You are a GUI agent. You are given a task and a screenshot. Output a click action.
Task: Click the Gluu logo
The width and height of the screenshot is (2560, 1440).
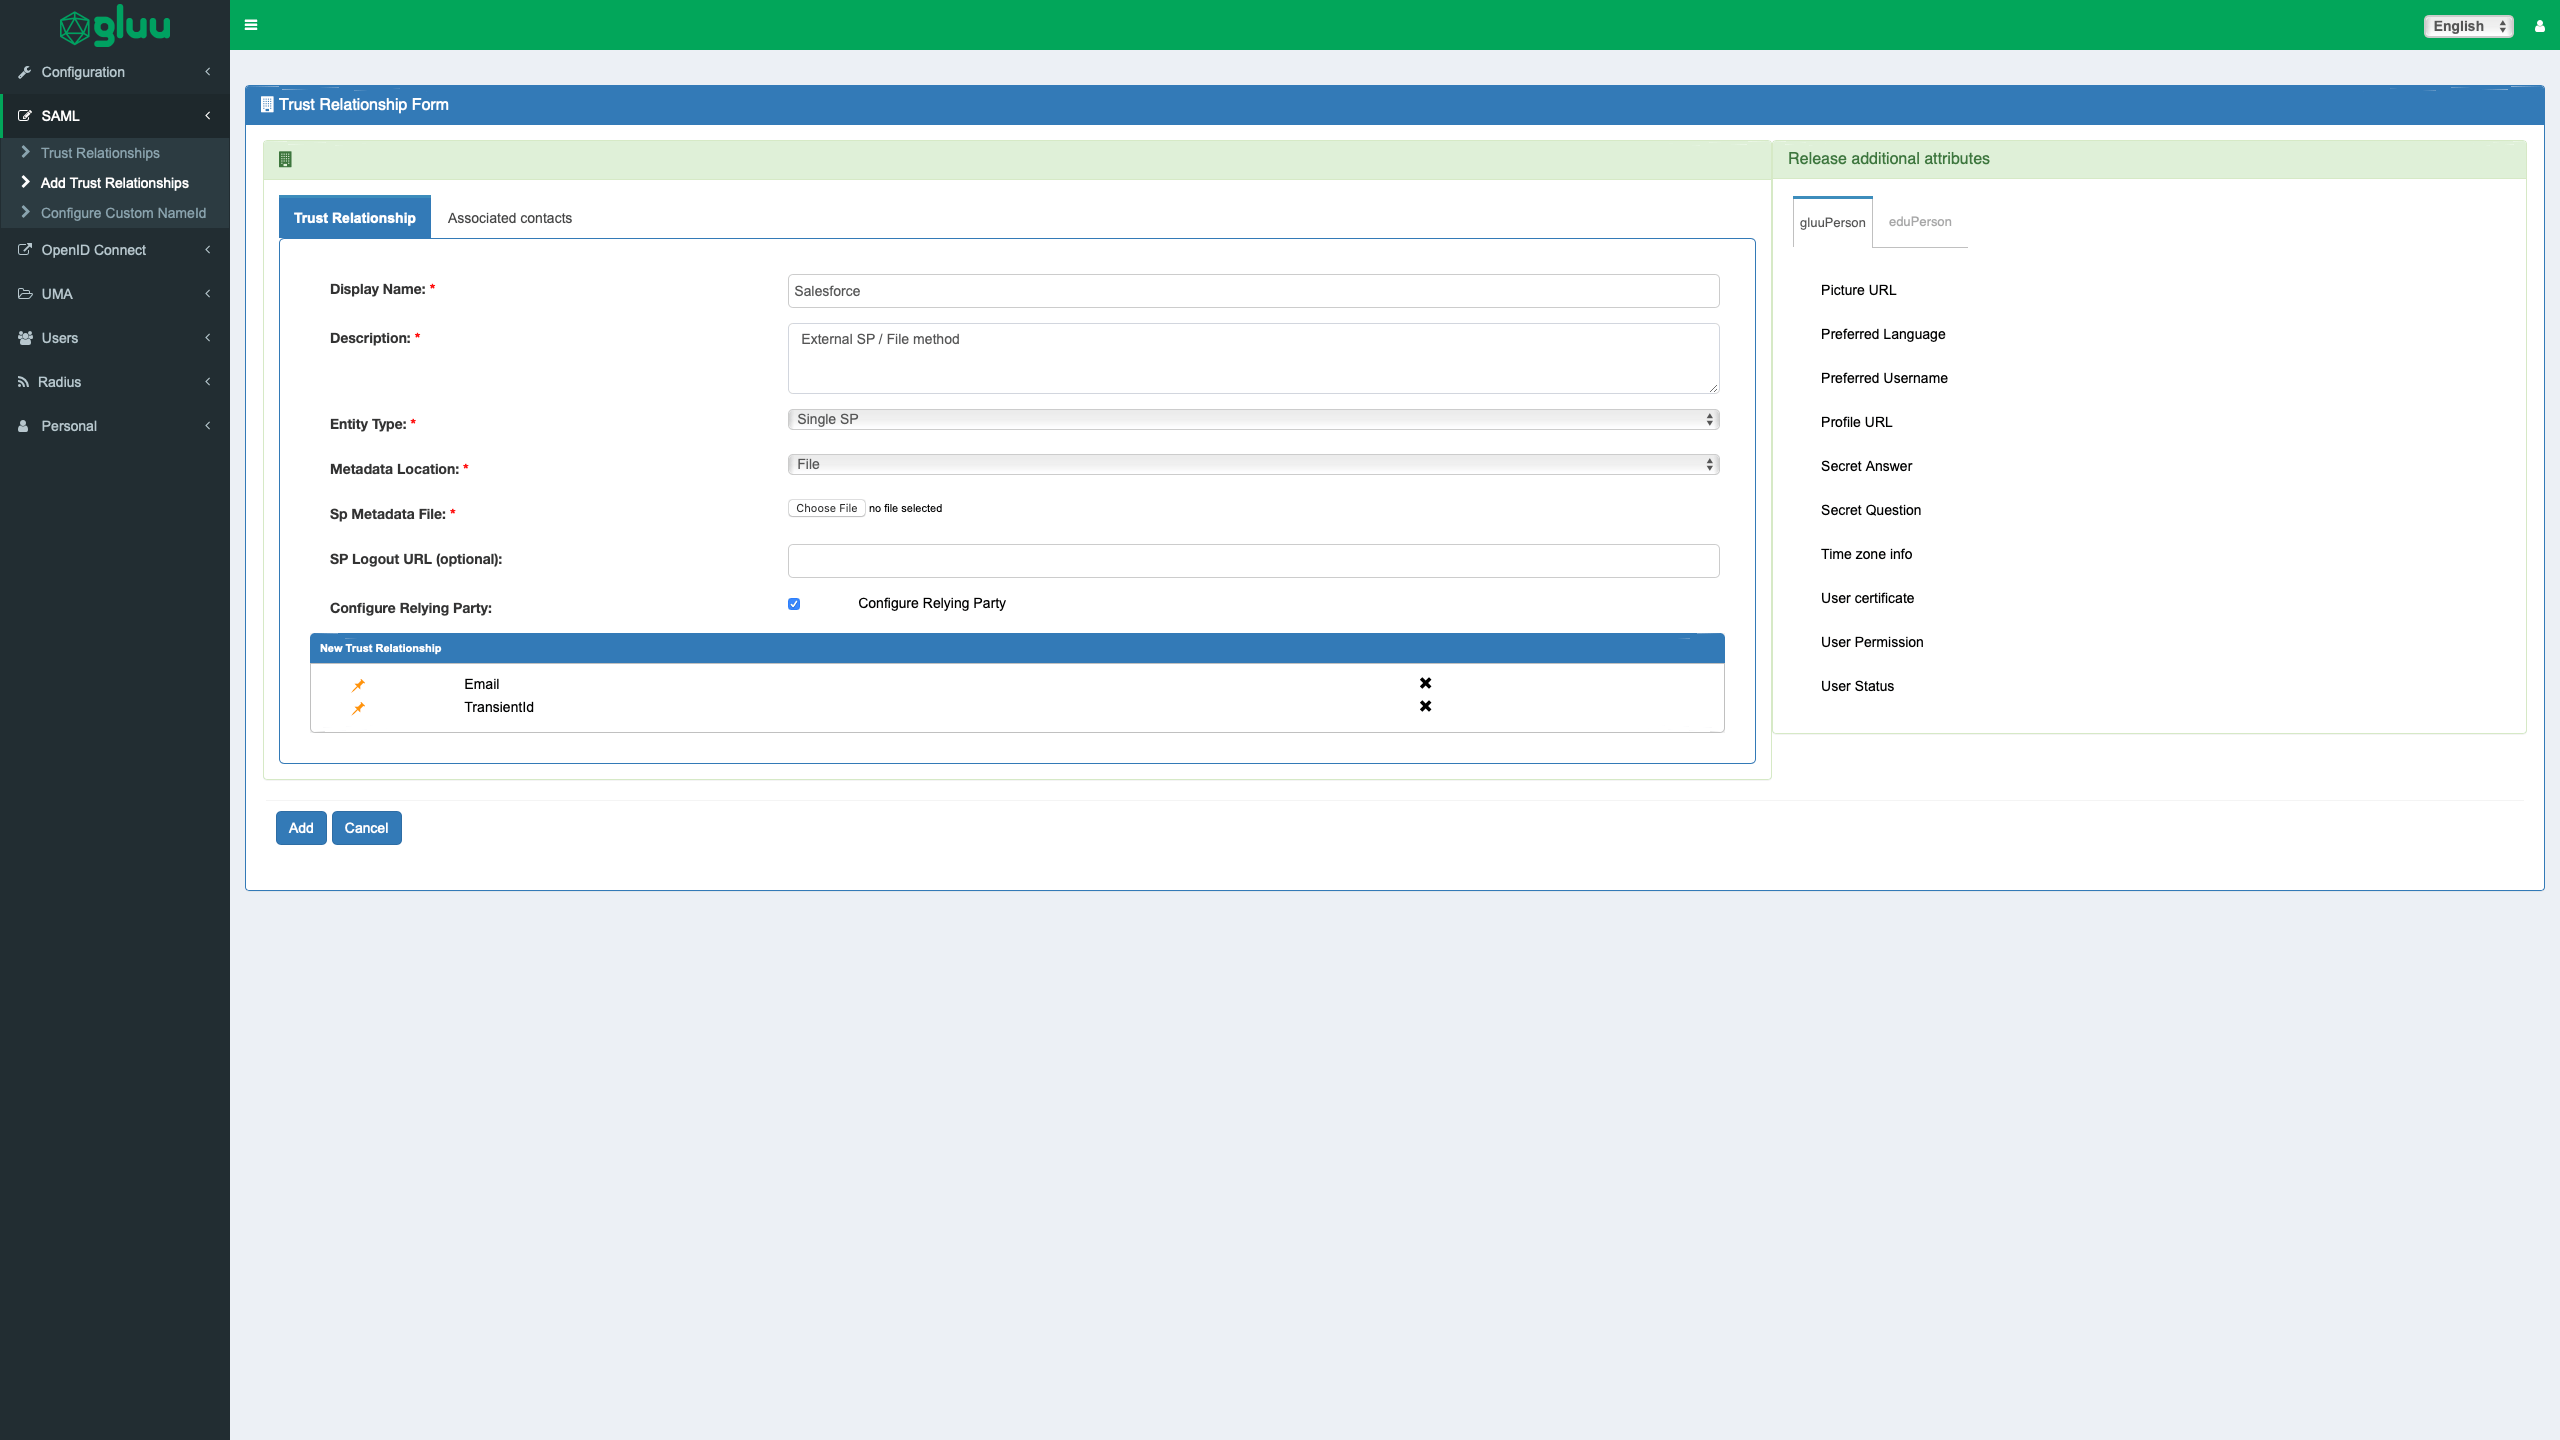click(x=114, y=26)
